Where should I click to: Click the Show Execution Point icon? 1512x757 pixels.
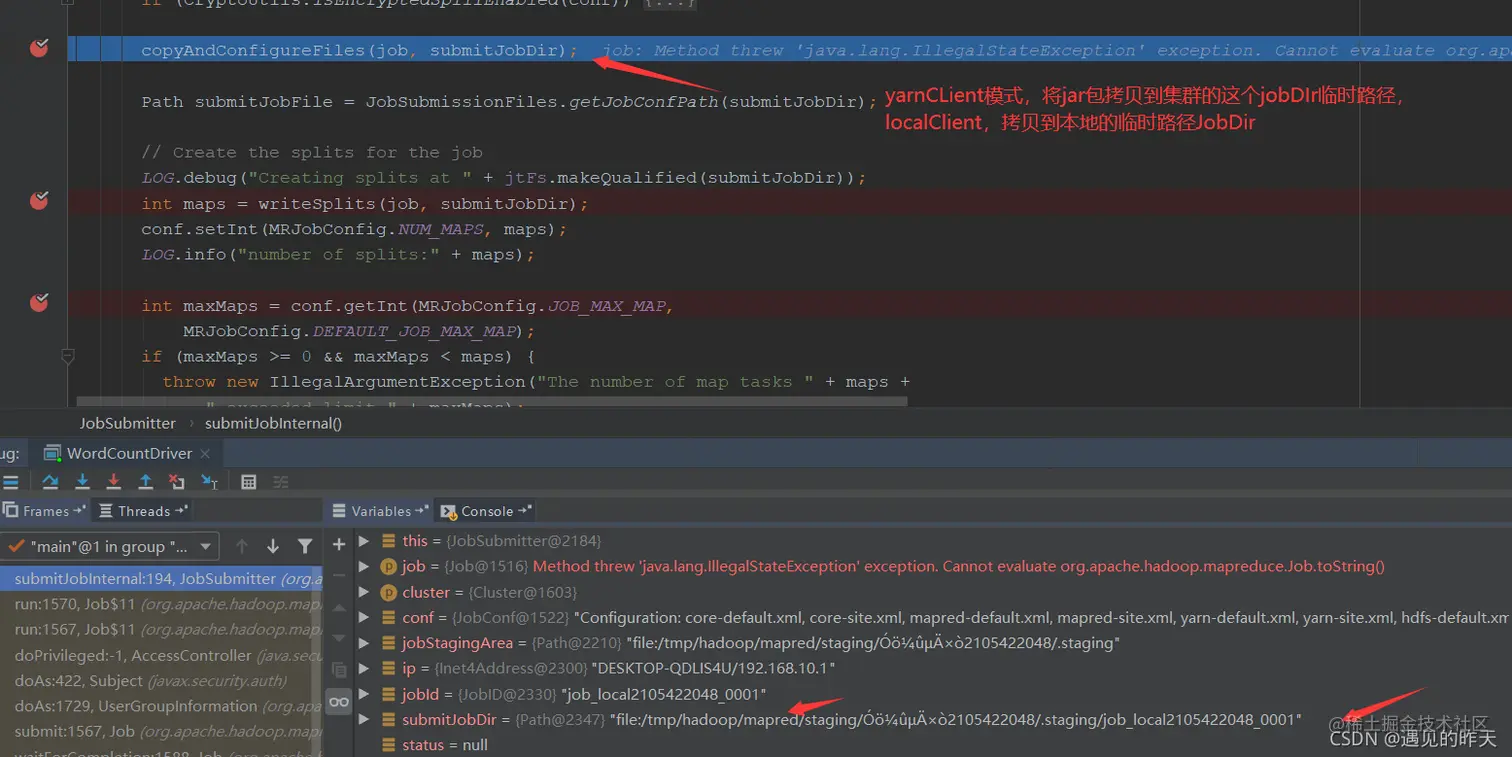(9, 481)
